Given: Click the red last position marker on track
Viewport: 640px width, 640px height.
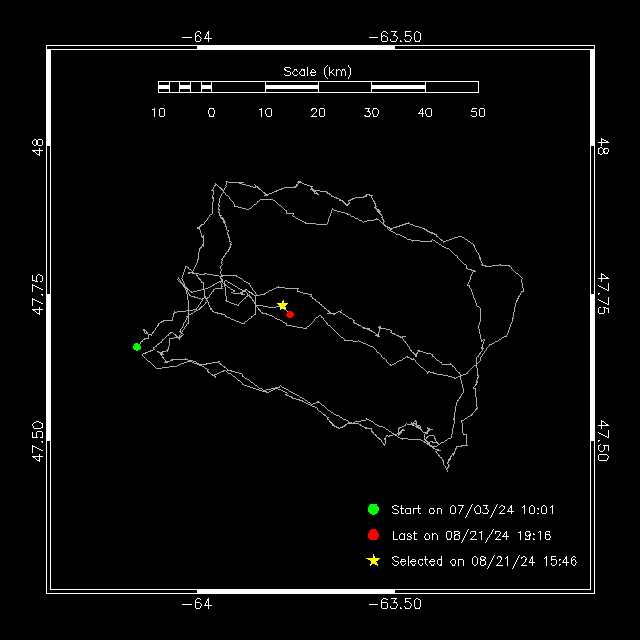Looking at the screenshot, I should [290, 314].
